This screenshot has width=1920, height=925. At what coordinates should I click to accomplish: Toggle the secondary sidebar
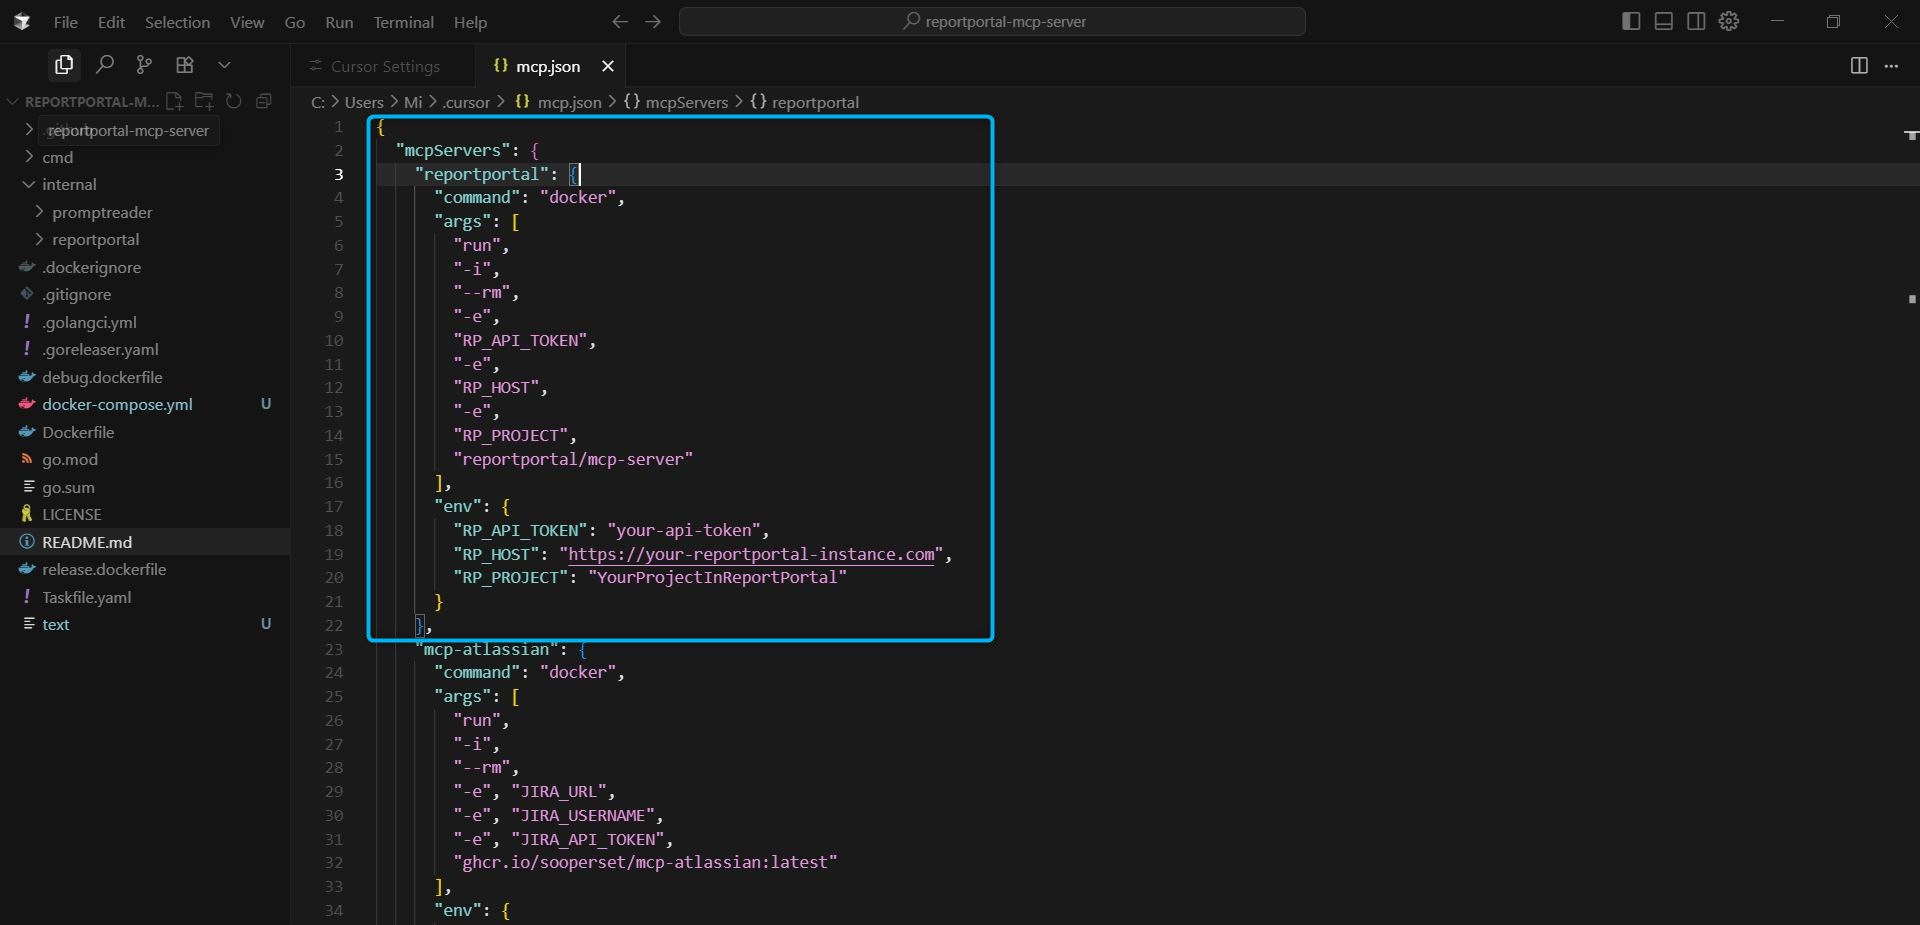1697,21
